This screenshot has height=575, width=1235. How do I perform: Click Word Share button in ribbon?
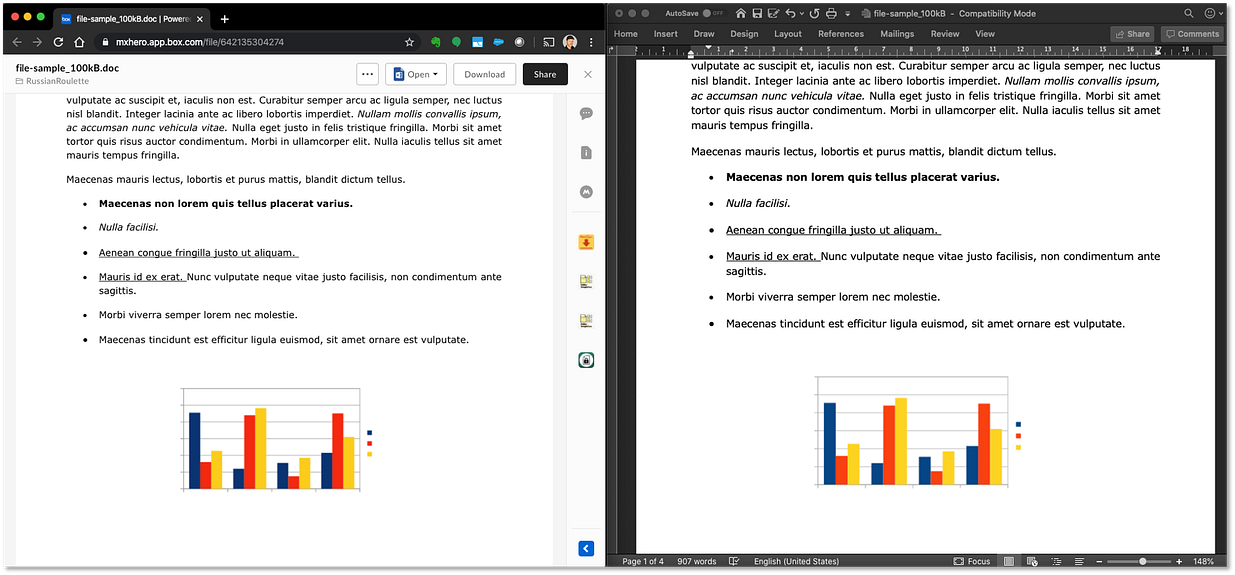[1132, 34]
